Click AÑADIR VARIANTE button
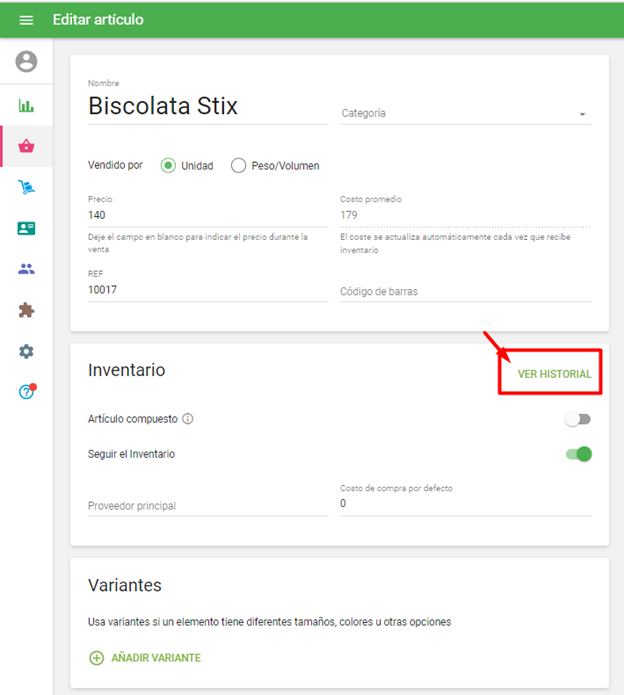This screenshot has height=695, width=624. click(x=145, y=658)
